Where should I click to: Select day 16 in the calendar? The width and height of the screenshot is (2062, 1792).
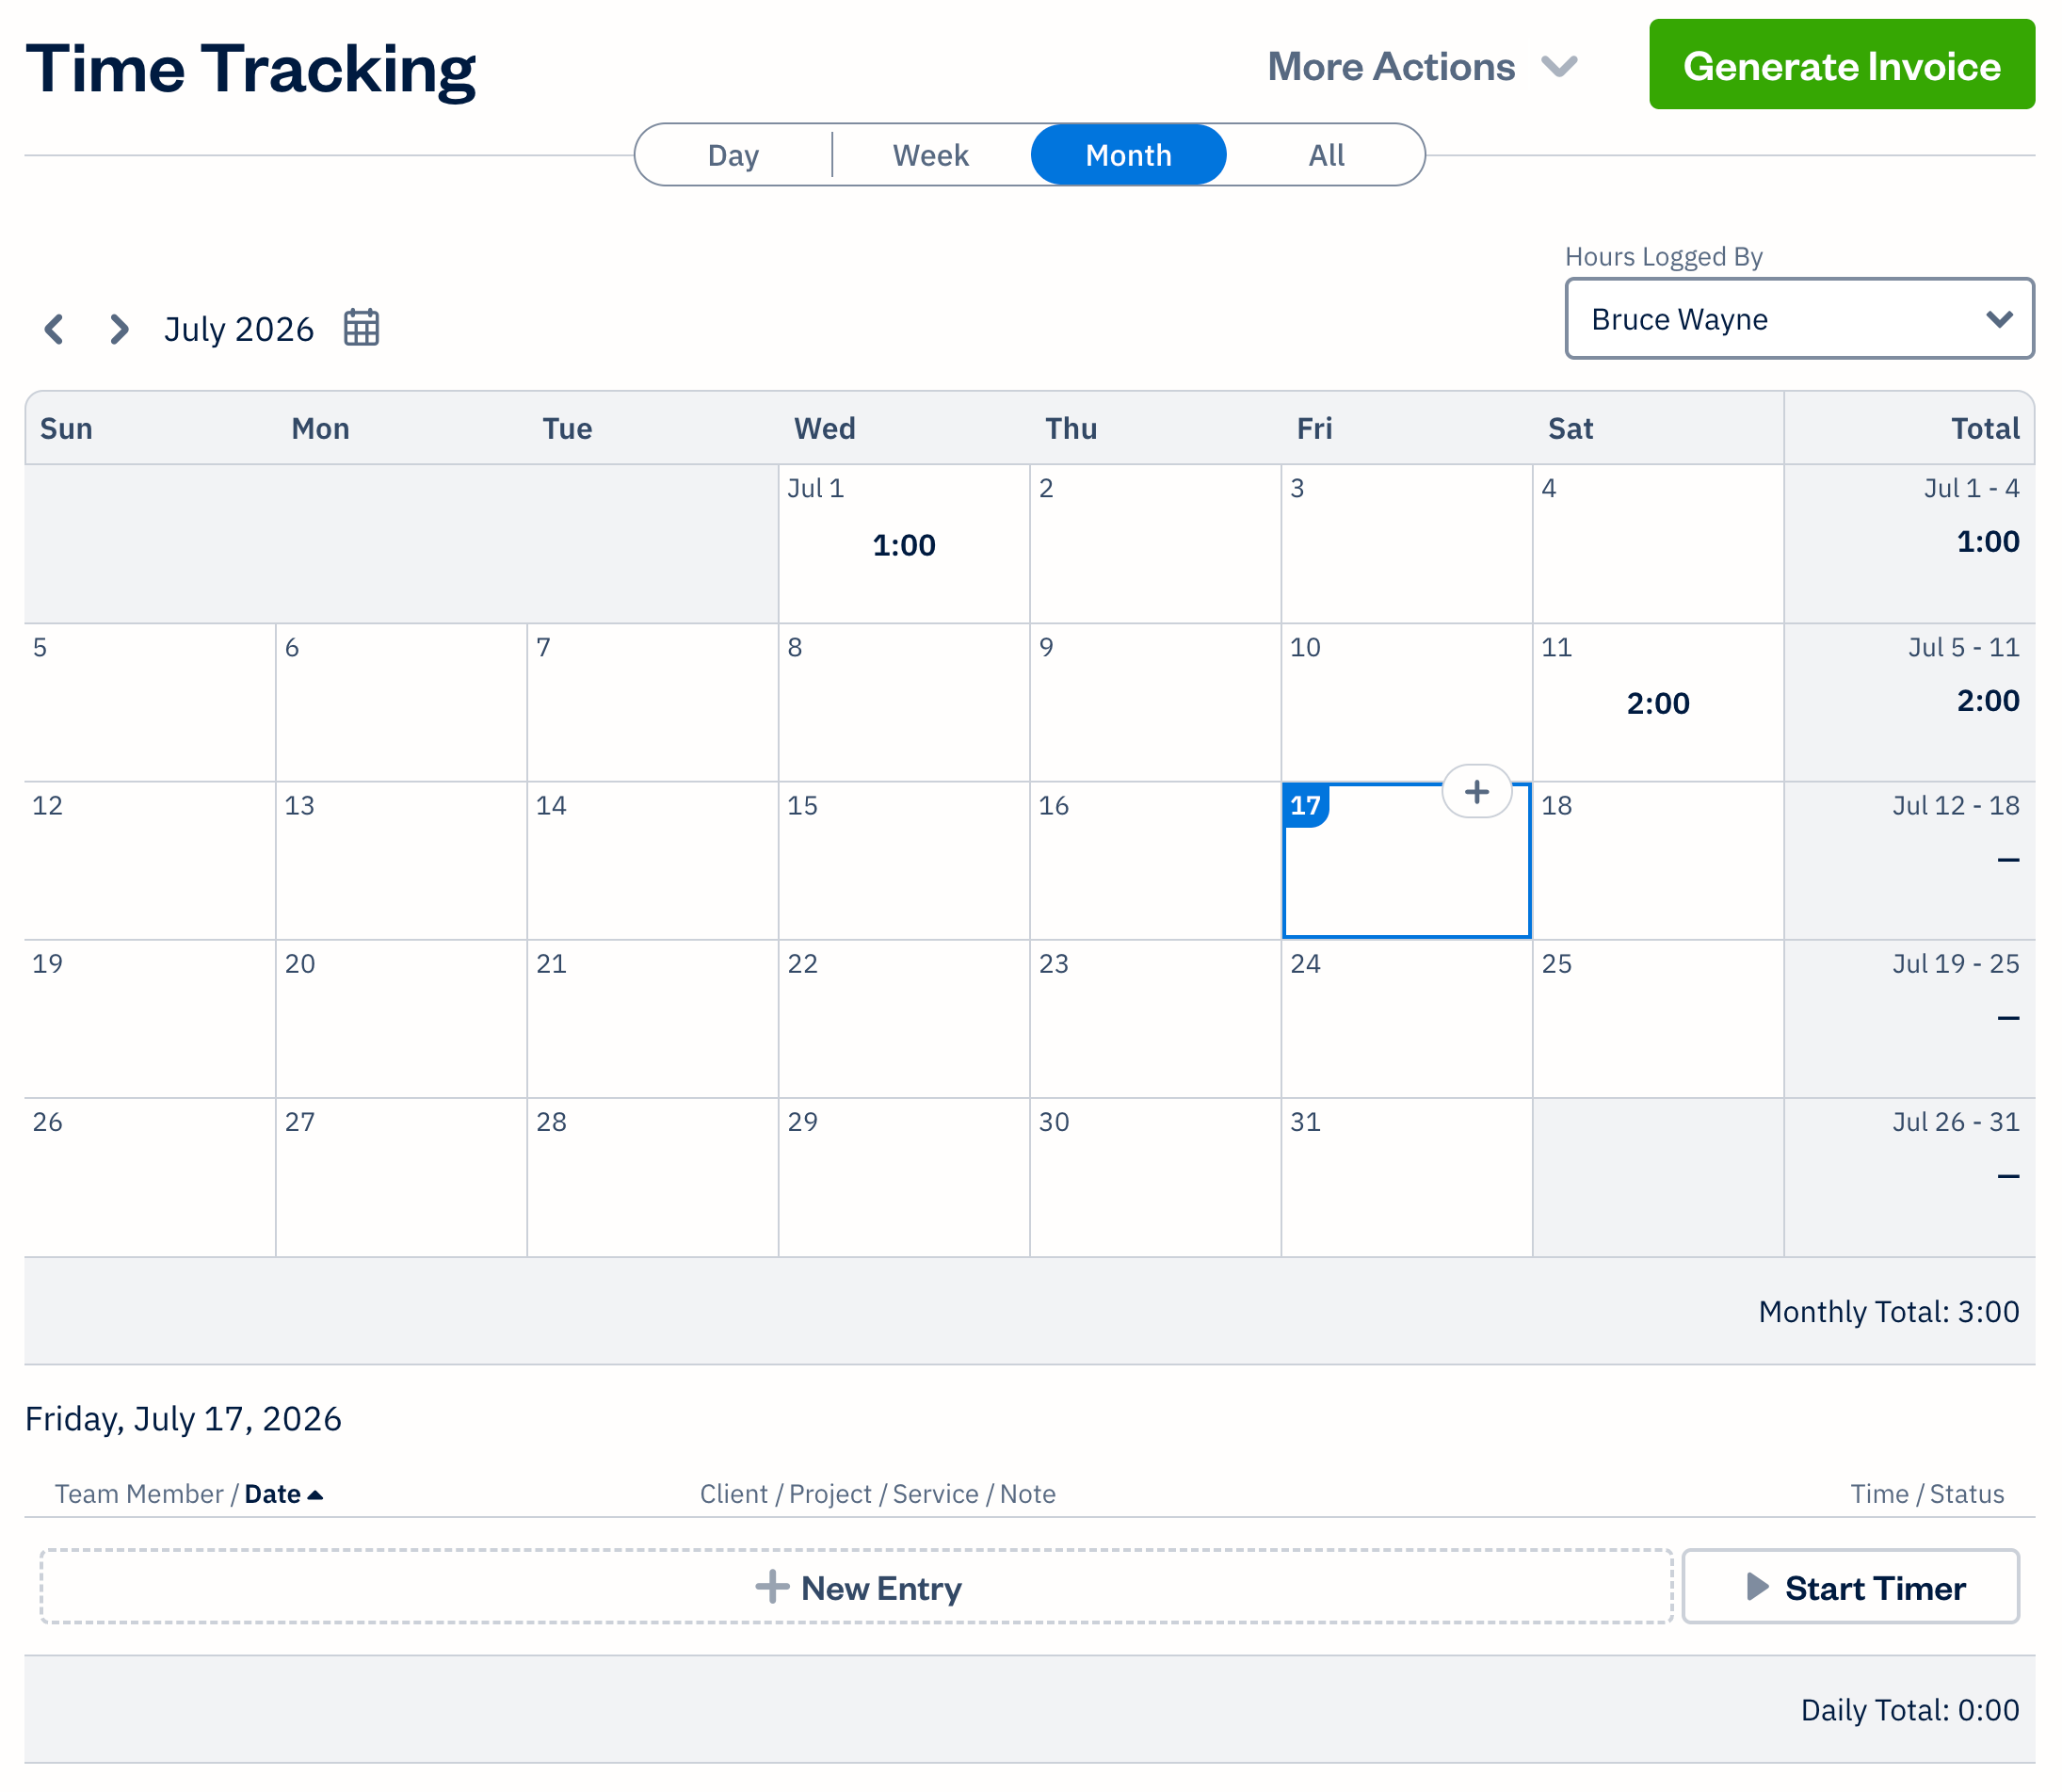click(1156, 861)
